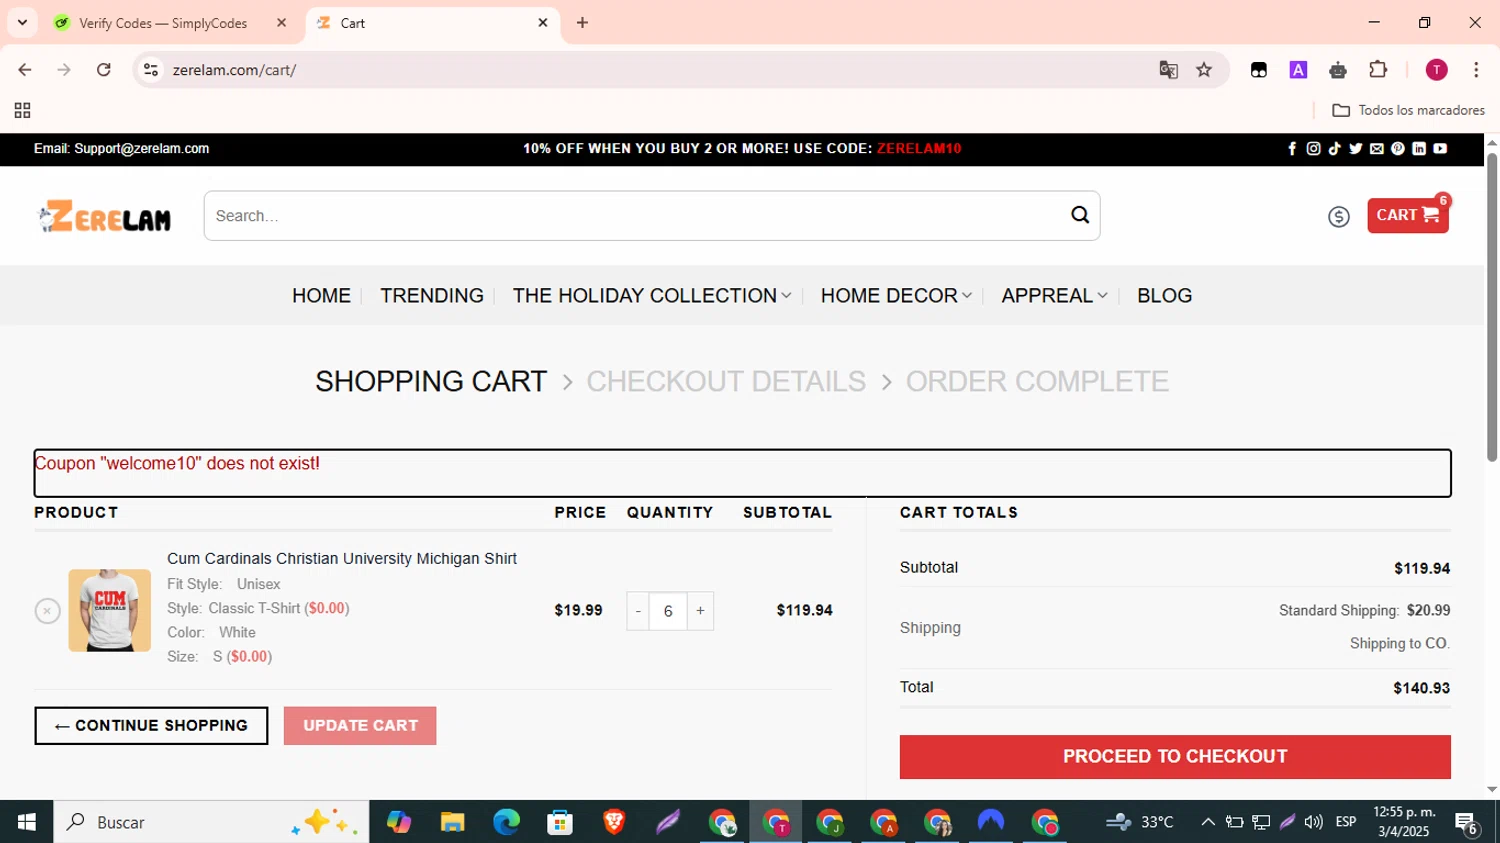Open the Twitter social icon

tap(1356, 149)
